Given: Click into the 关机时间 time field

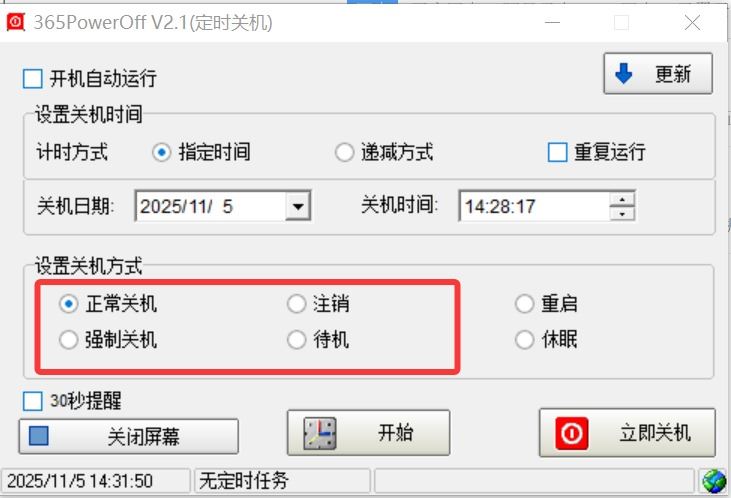Looking at the screenshot, I should 535,206.
